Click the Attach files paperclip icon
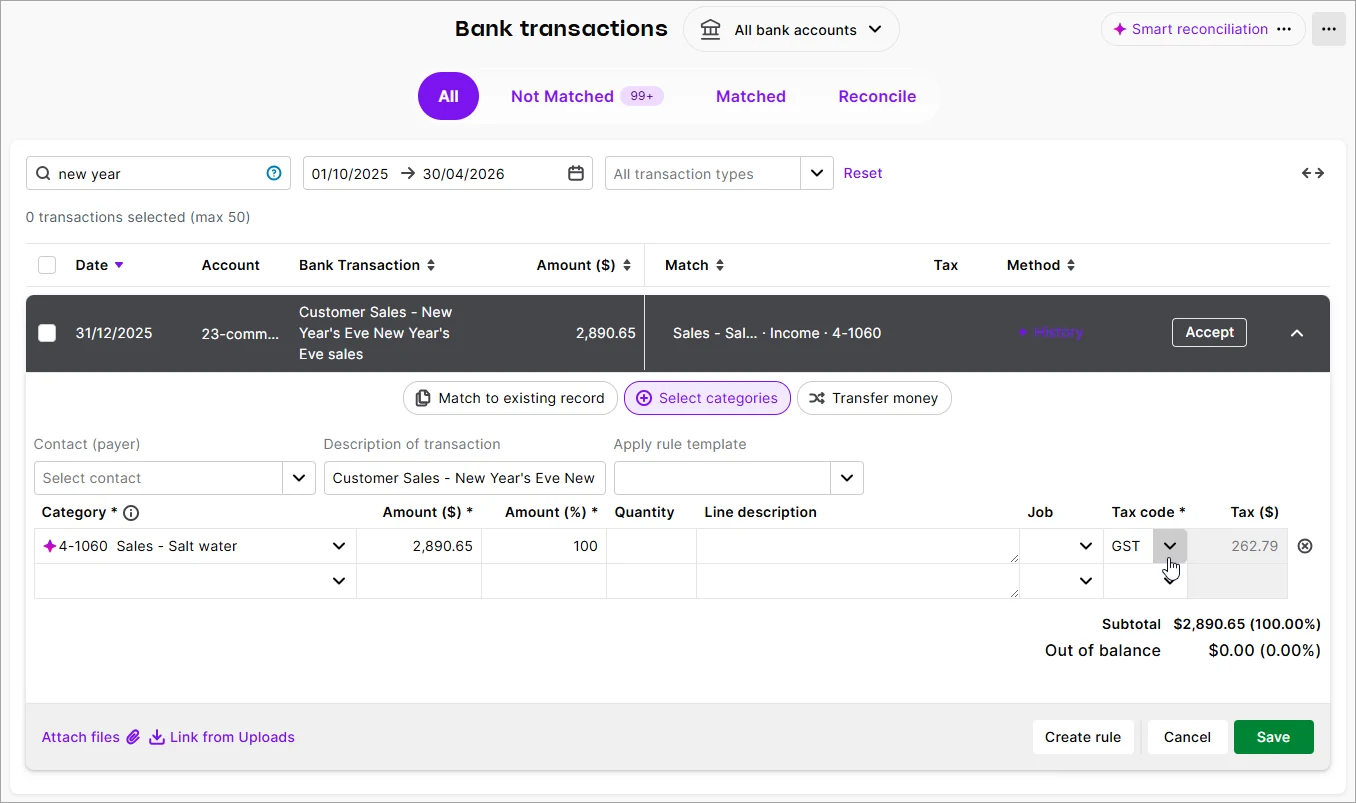 tap(133, 737)
